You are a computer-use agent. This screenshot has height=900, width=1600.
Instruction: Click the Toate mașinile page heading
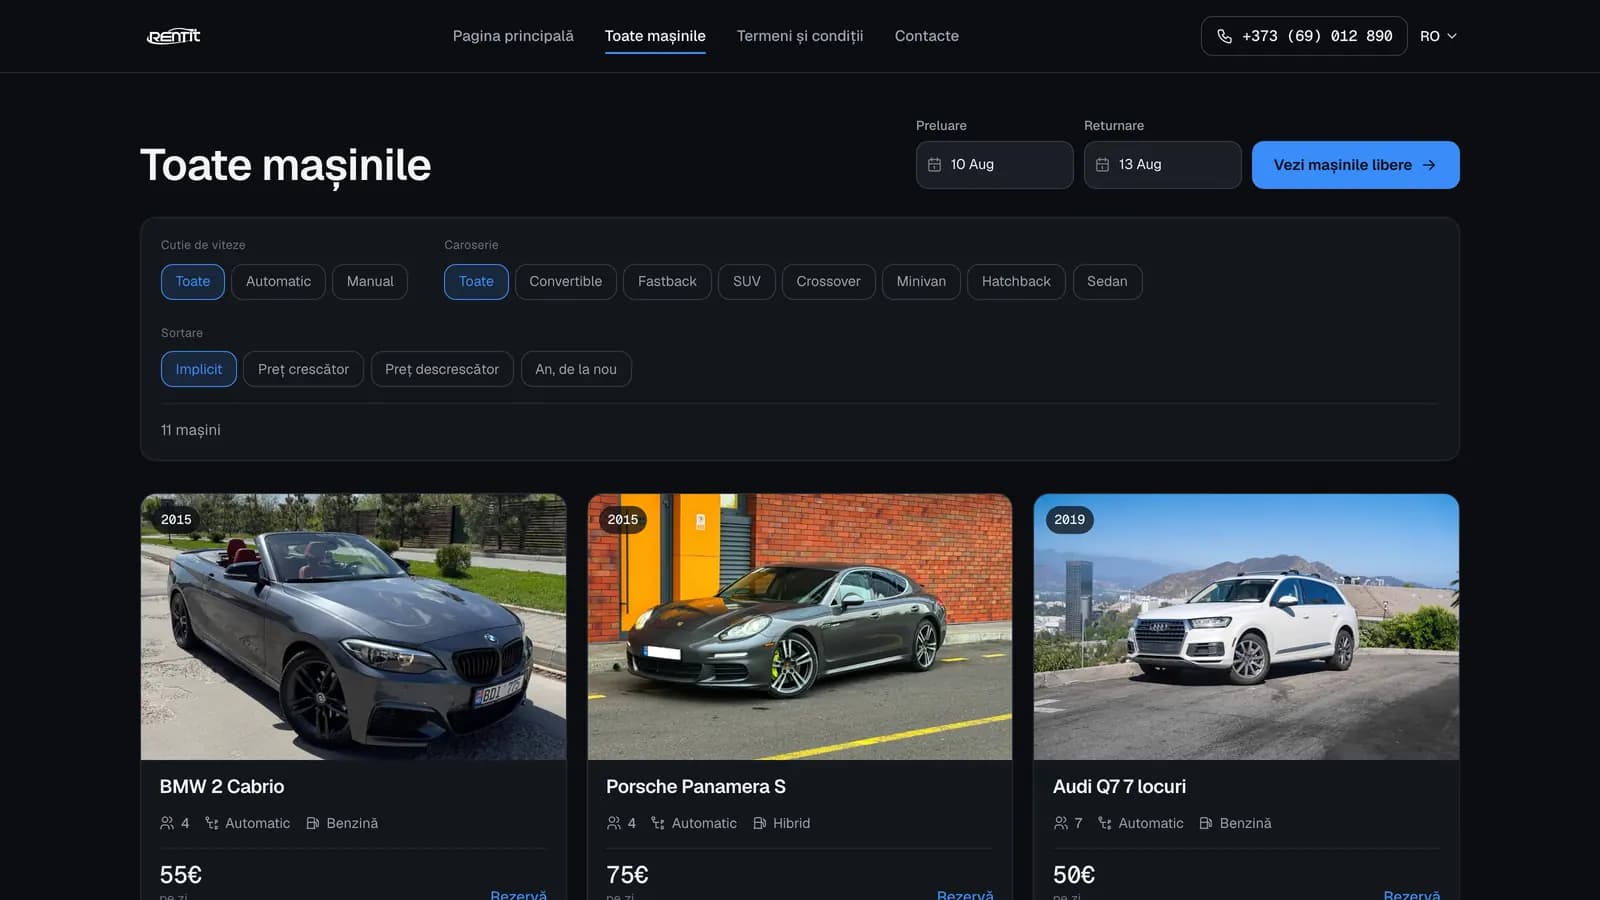click(x=286, y=166)
